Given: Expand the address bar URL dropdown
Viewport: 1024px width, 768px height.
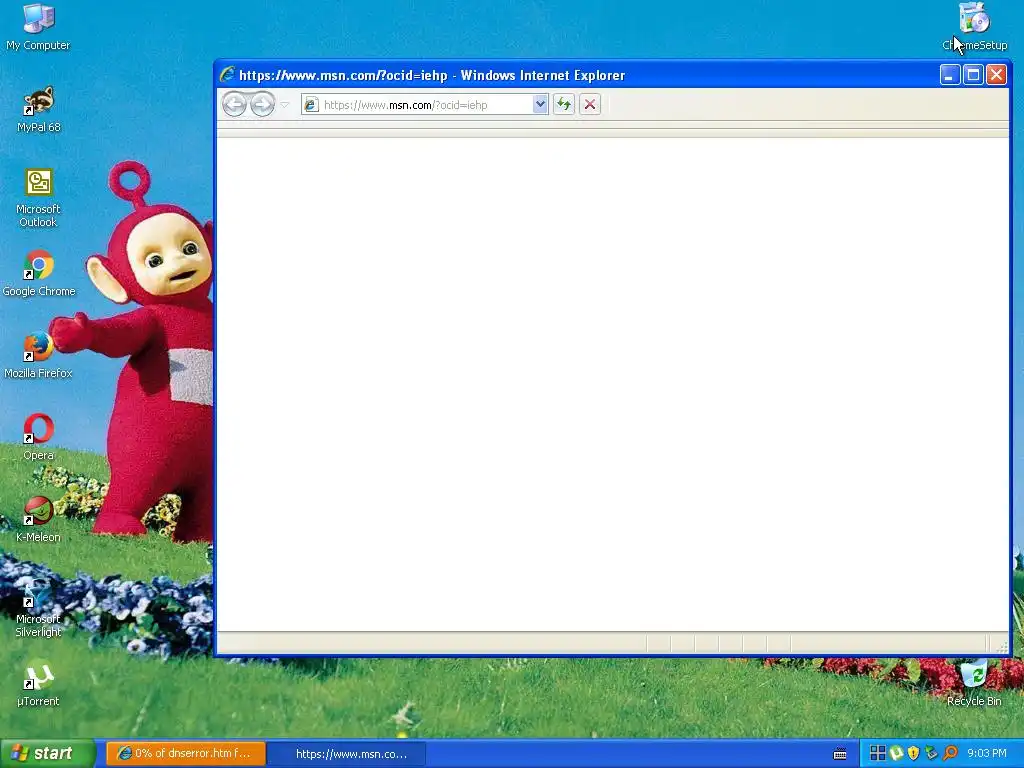Looking at the screenshot, I should point(540,104).
